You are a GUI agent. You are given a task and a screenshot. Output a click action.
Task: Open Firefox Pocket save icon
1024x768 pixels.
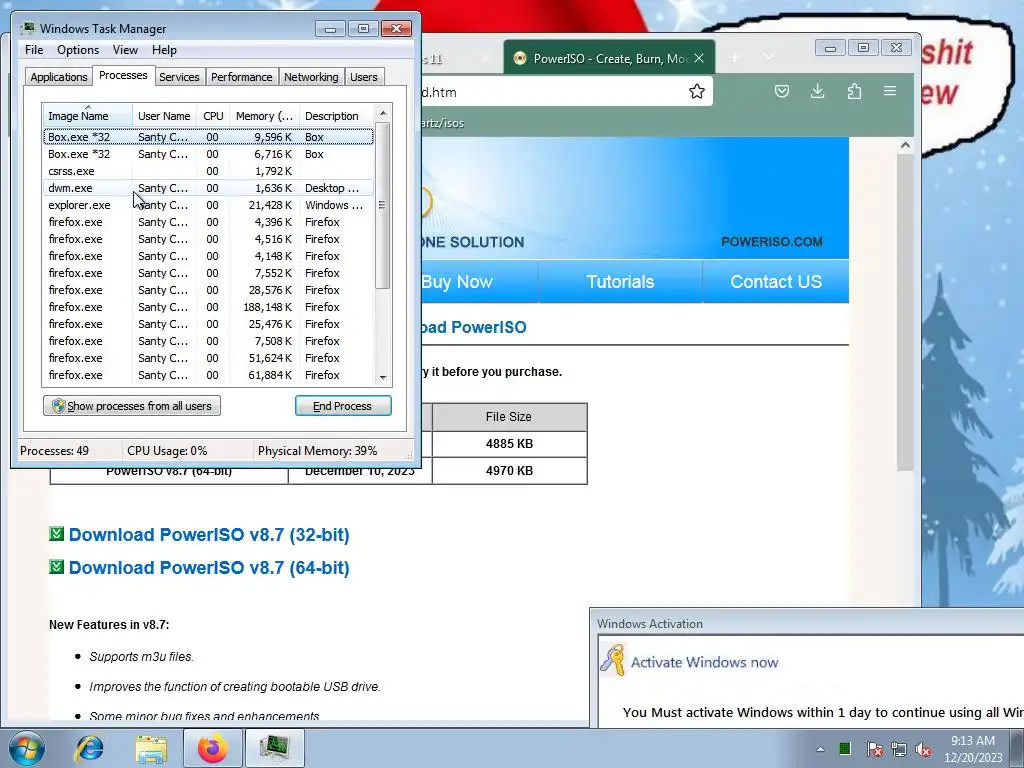[782, 91]
